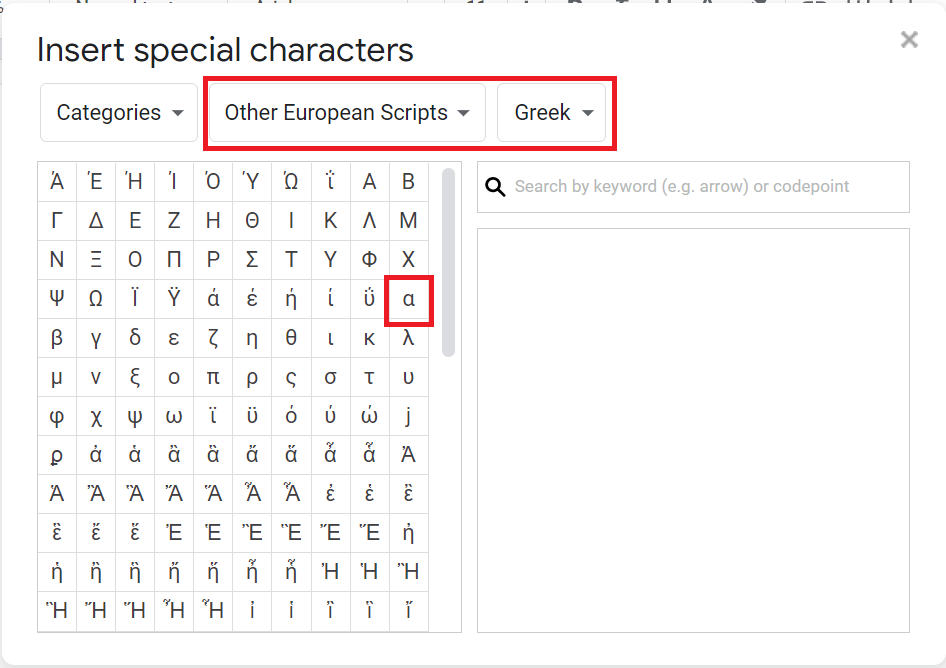Insert the lowercase omega character
This screenshot has width=946, height=668.
[x=174, y=415]
